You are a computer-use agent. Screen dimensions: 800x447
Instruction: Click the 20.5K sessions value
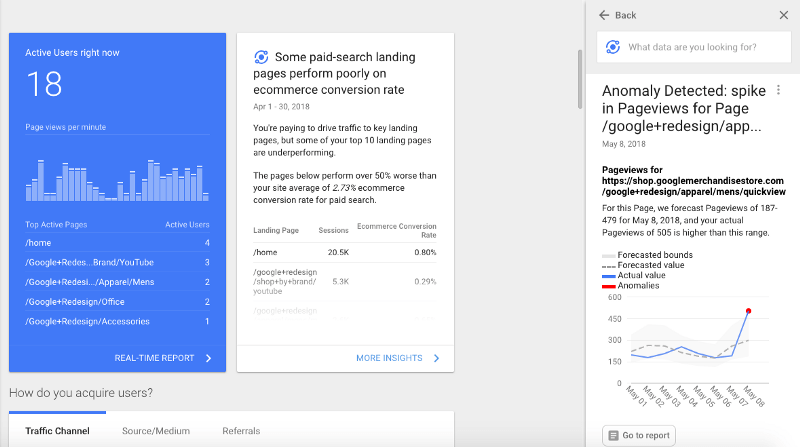(338, 253)
